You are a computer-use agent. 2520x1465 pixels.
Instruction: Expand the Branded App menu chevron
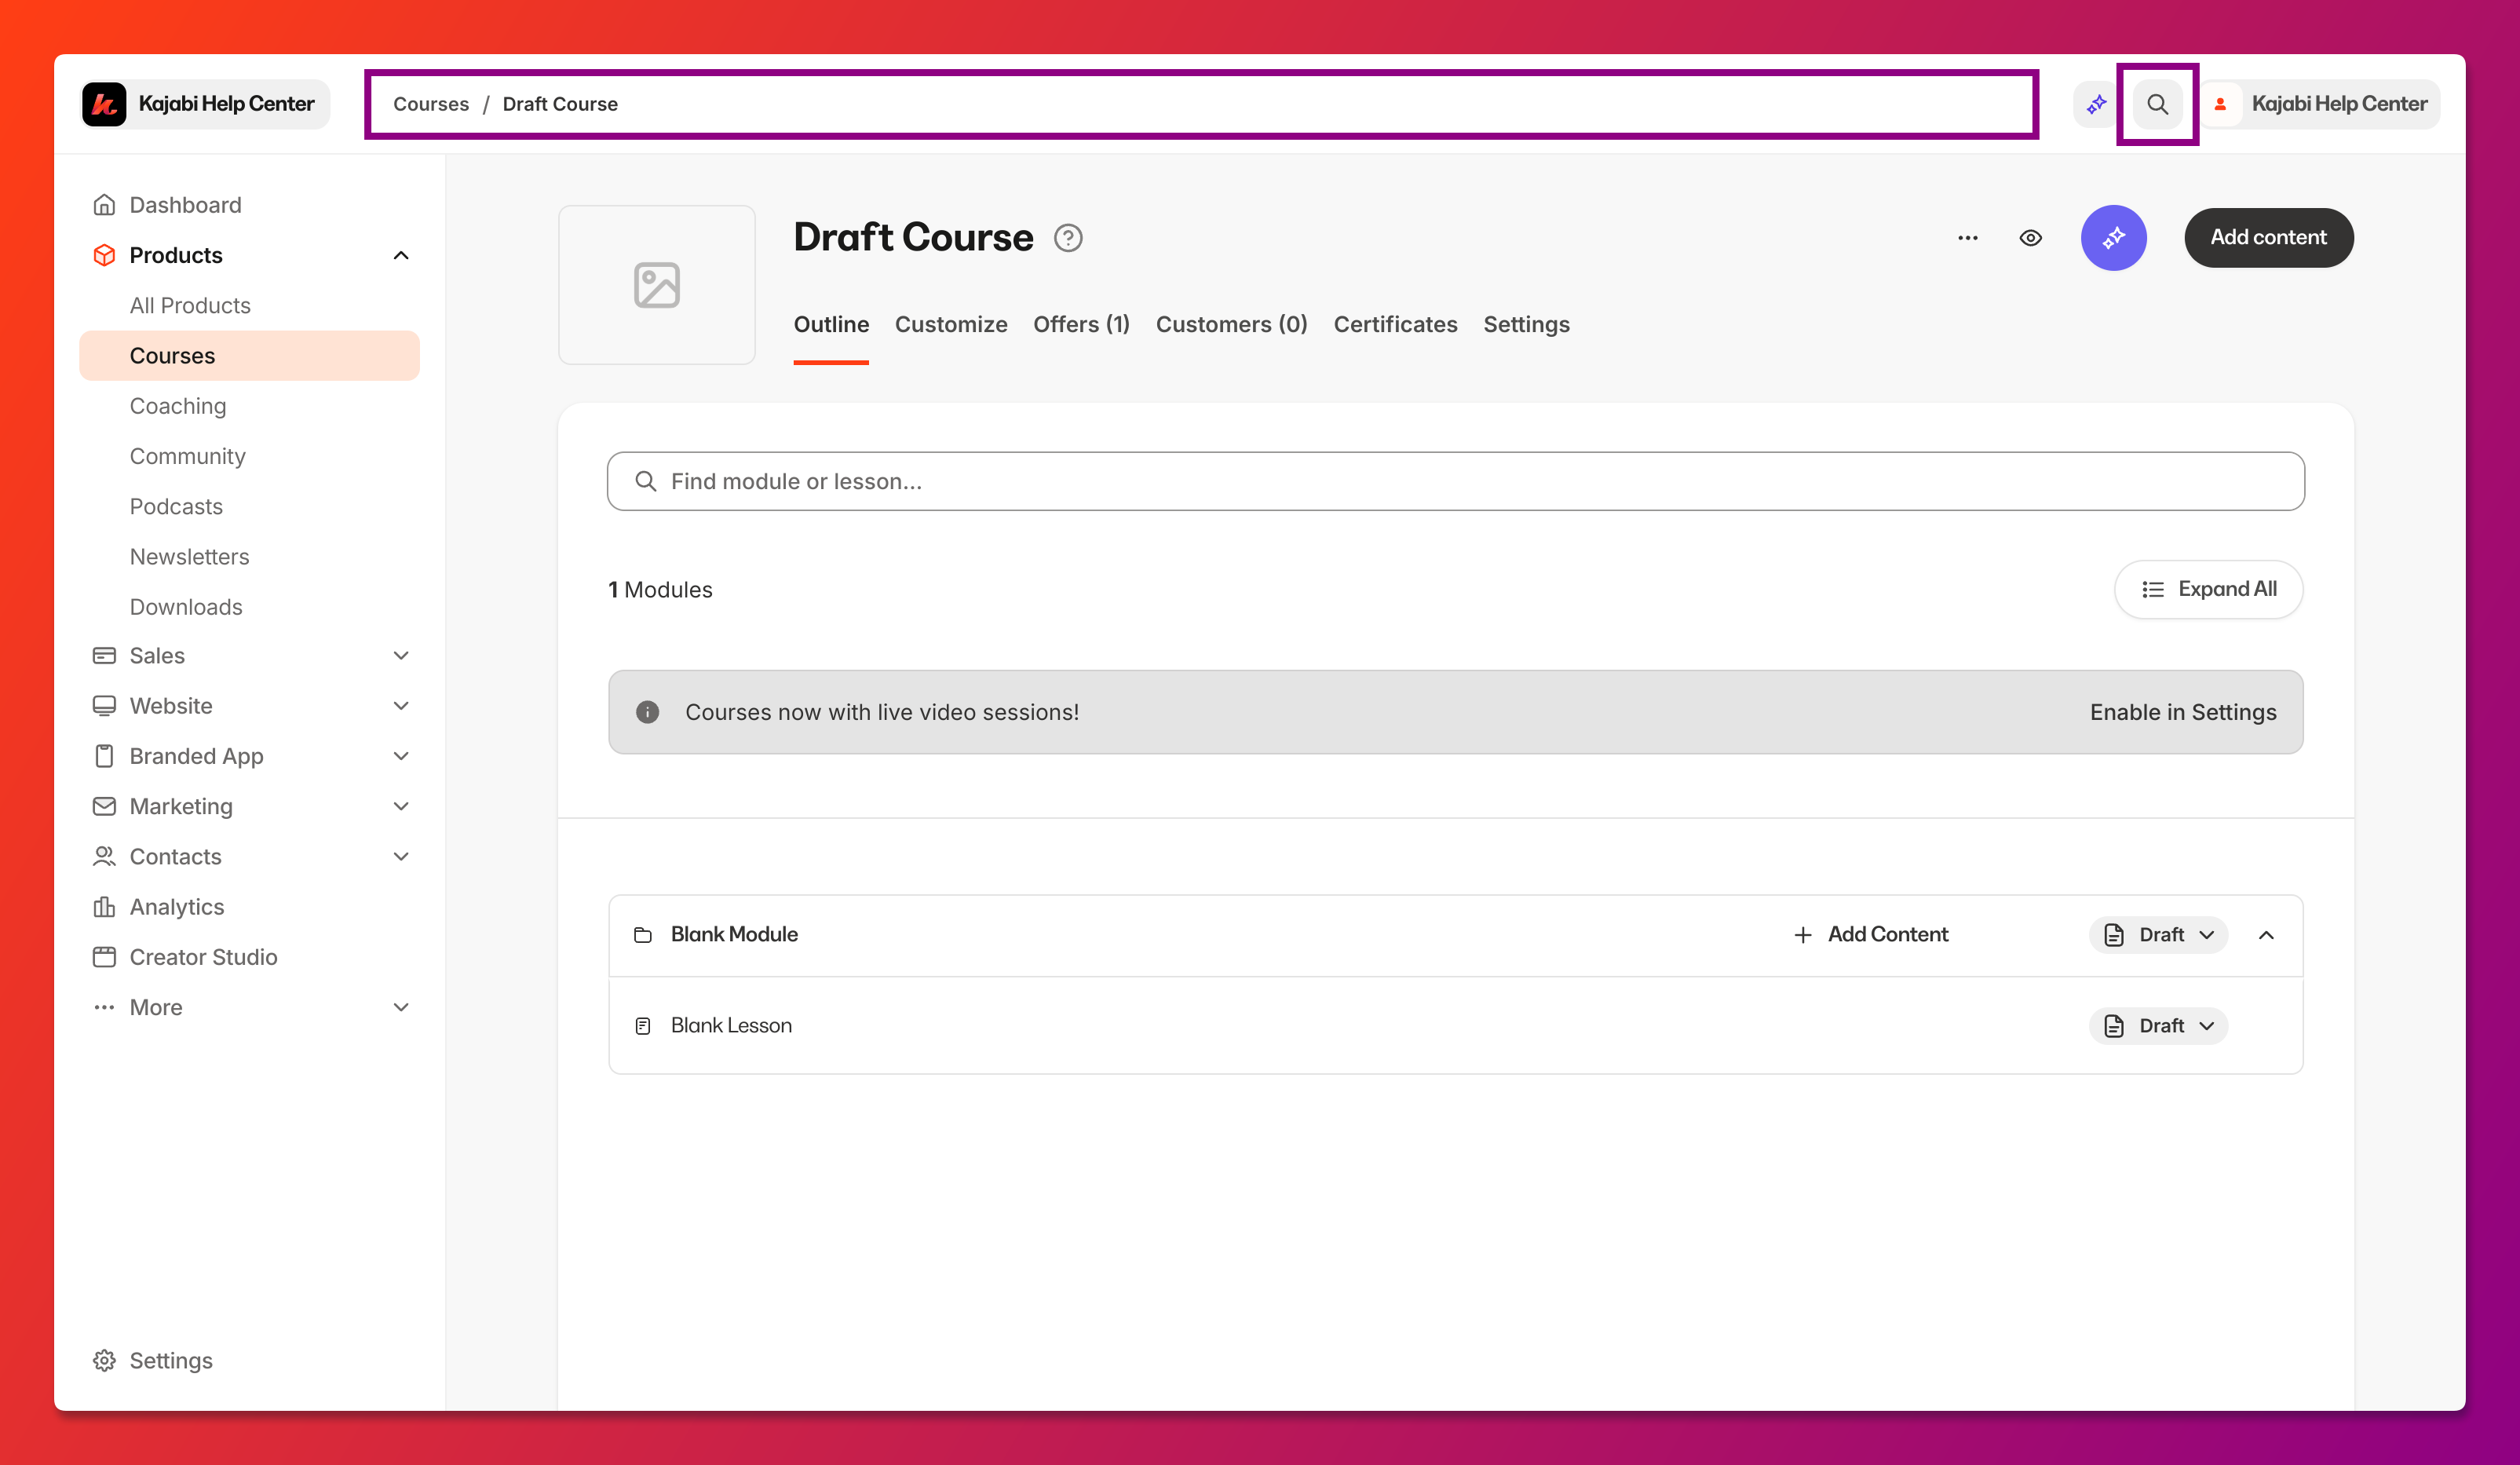(x=401, y=756)
